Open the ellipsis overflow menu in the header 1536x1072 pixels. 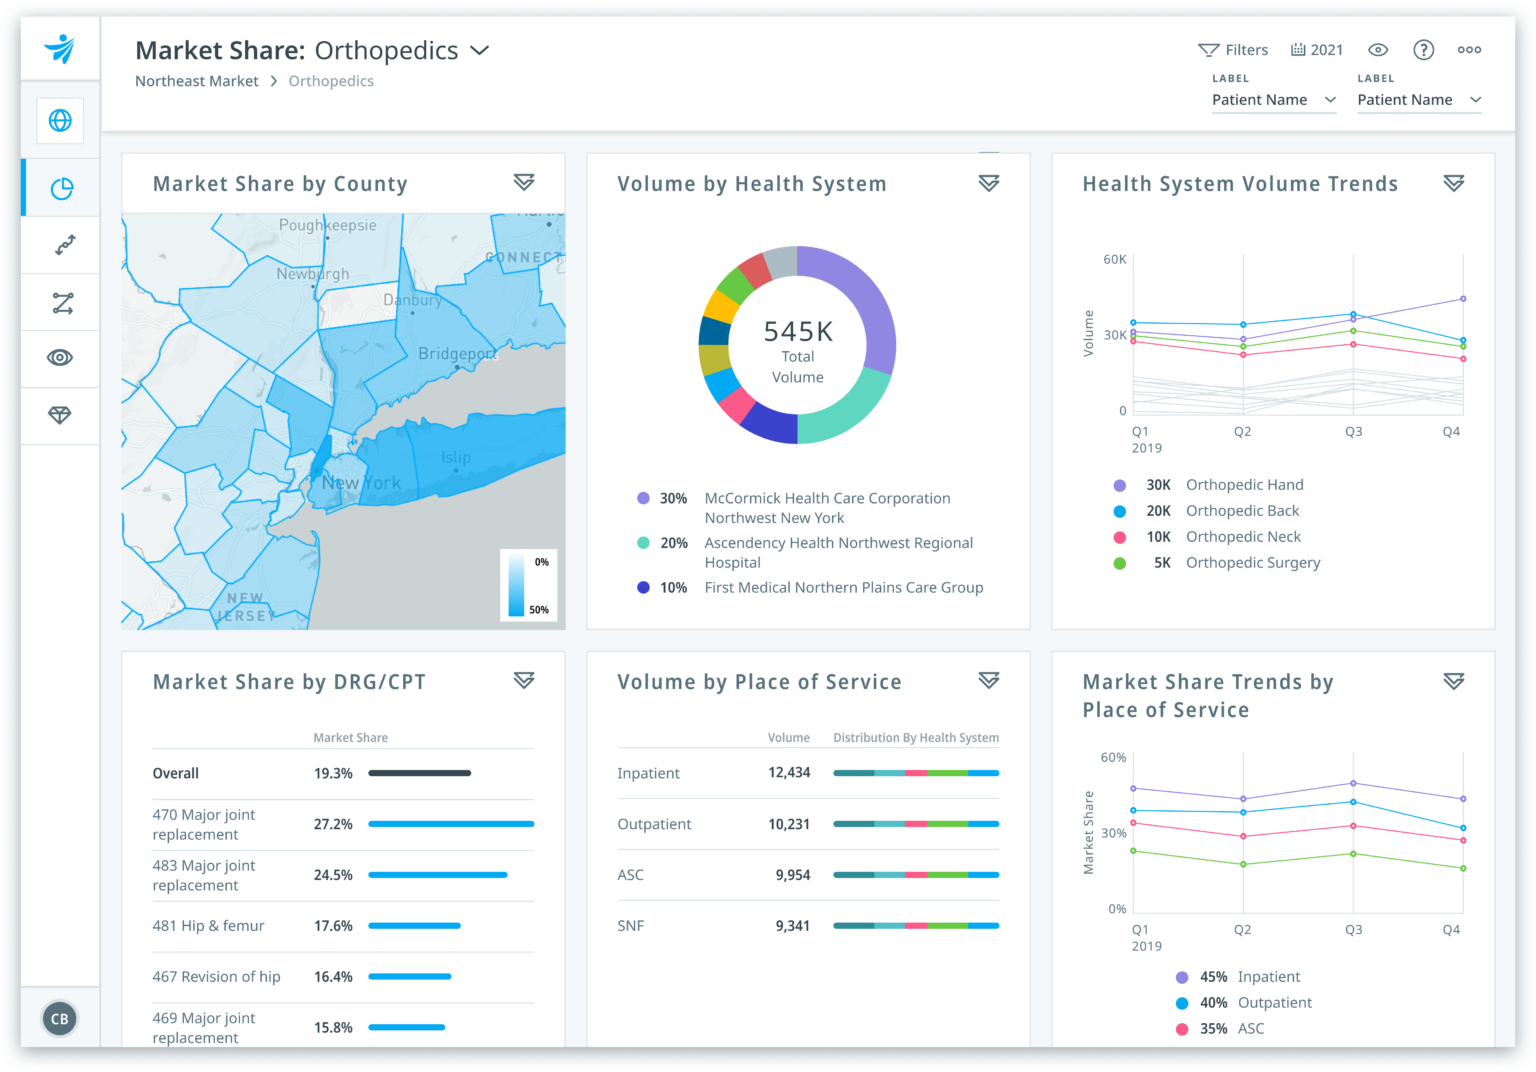tap(1469, 49)
